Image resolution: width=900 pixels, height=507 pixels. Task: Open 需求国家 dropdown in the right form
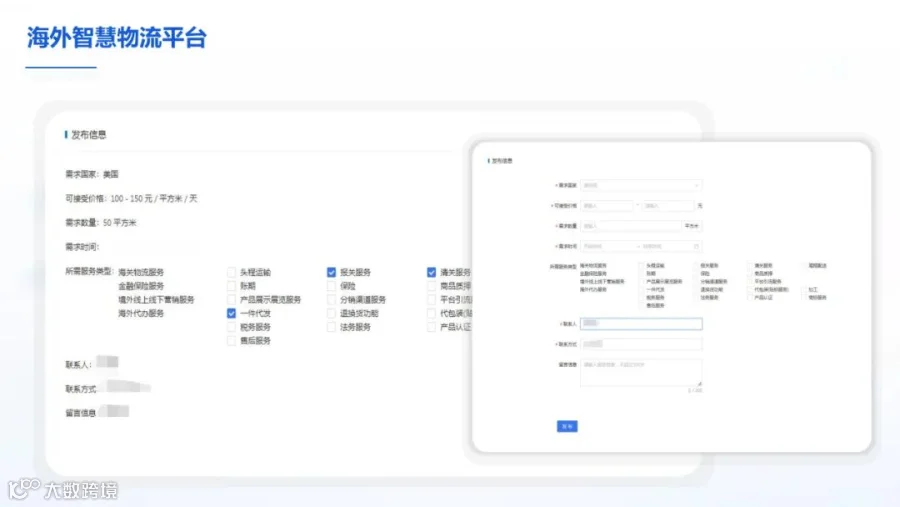641,185
